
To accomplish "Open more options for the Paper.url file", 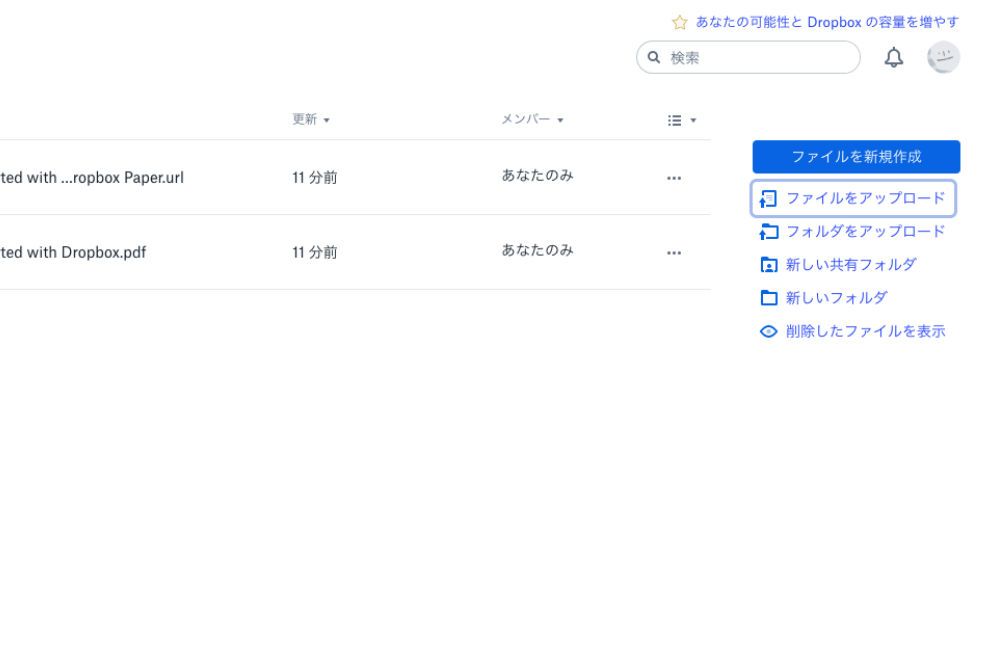I will (674, 178).
